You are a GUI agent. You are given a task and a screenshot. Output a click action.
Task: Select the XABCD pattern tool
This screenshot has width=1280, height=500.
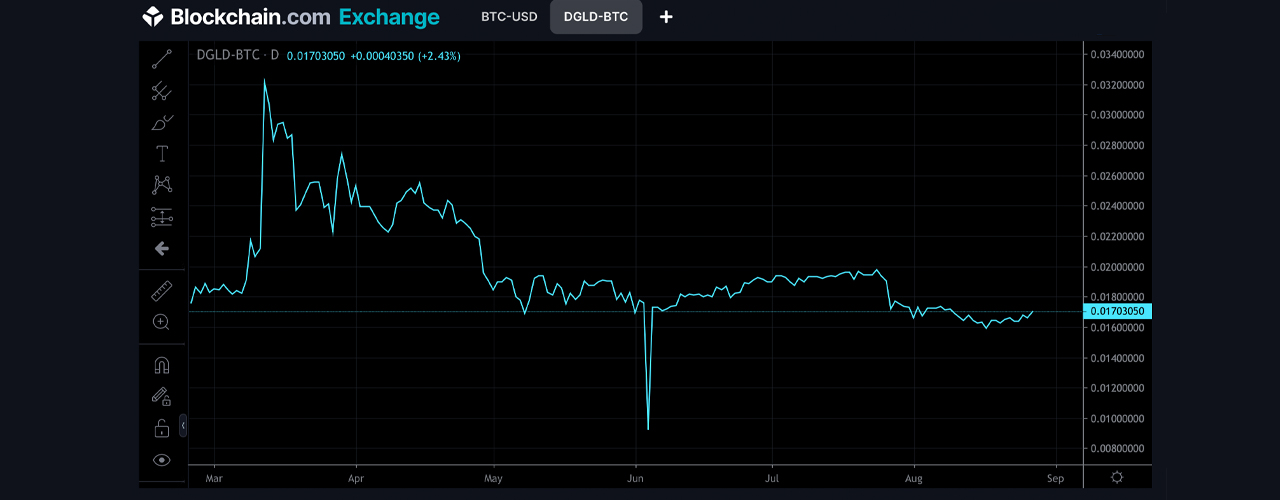click(x=161, y=185)
